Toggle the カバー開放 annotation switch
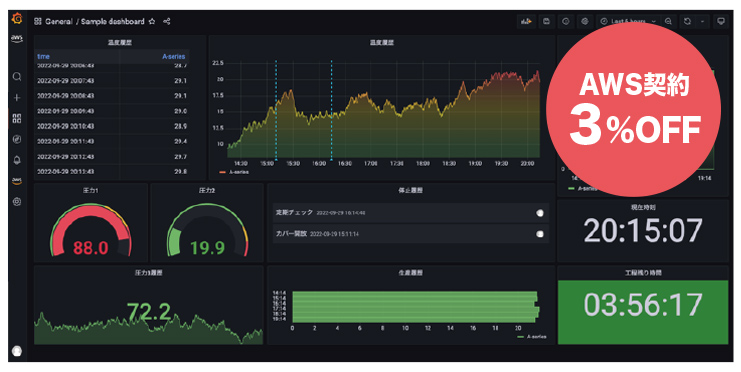The height and width of the screenshot is (372, 741). 540,234
